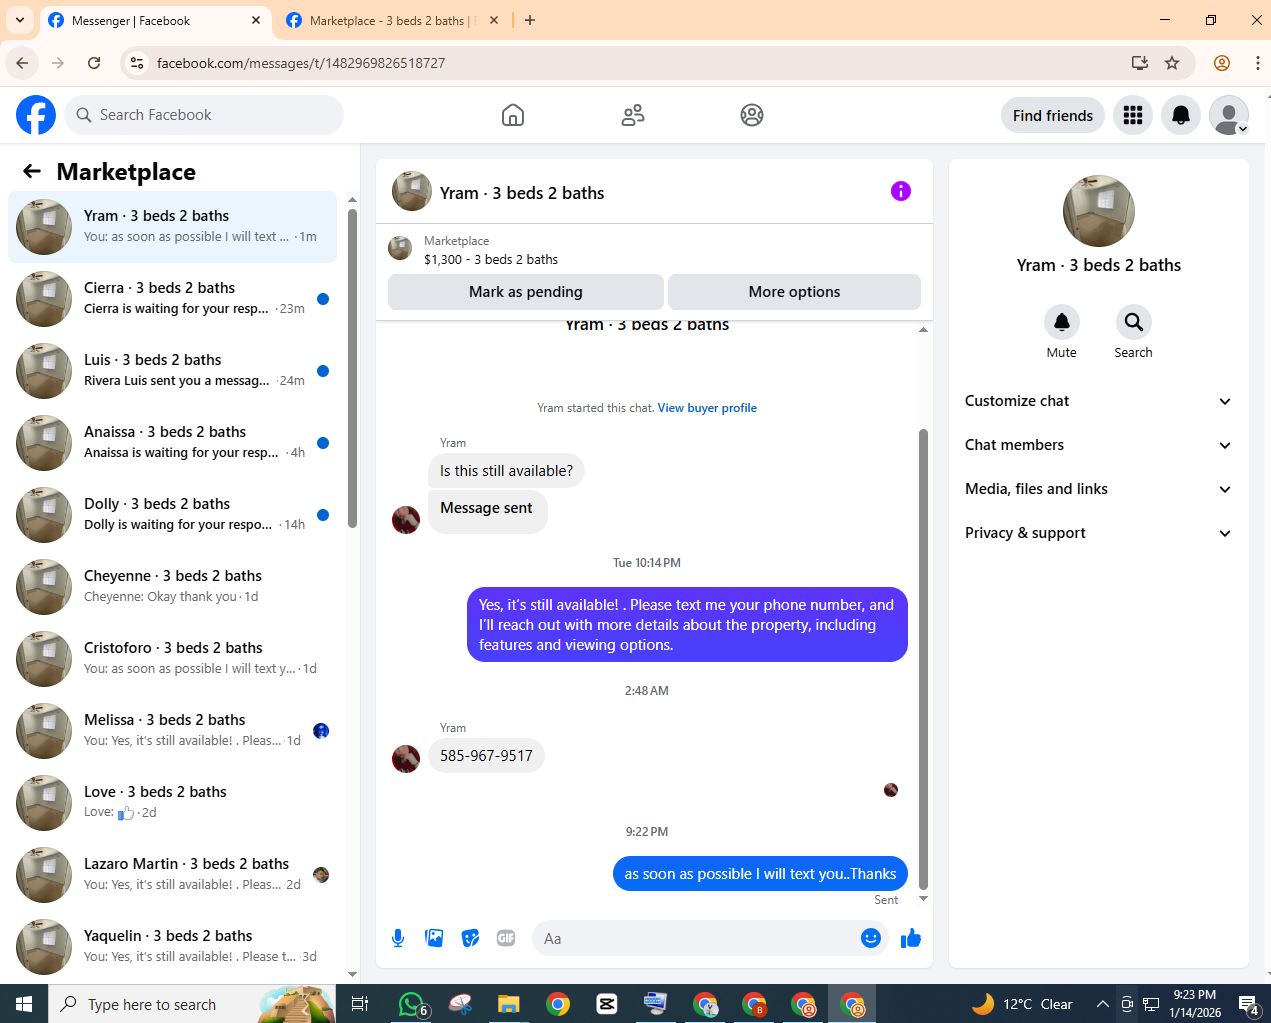Open the Melissa conversation
The image size is (1271, 1023).
pyautogui.click(x=172, y=731)
